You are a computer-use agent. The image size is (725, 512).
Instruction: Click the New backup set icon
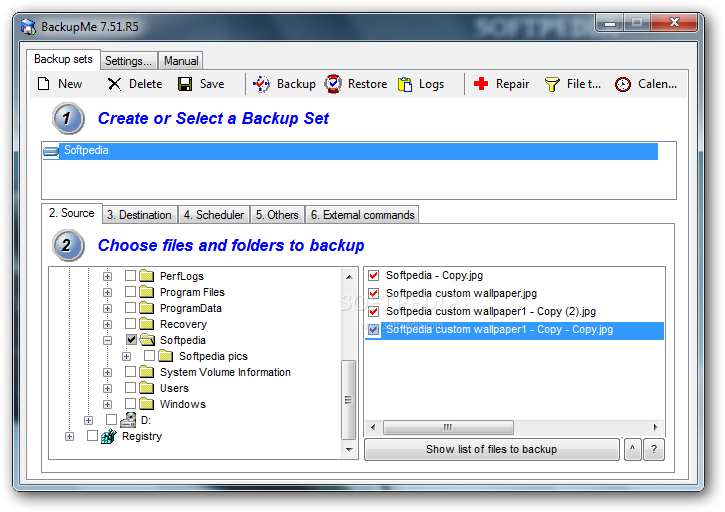point(43,84)
